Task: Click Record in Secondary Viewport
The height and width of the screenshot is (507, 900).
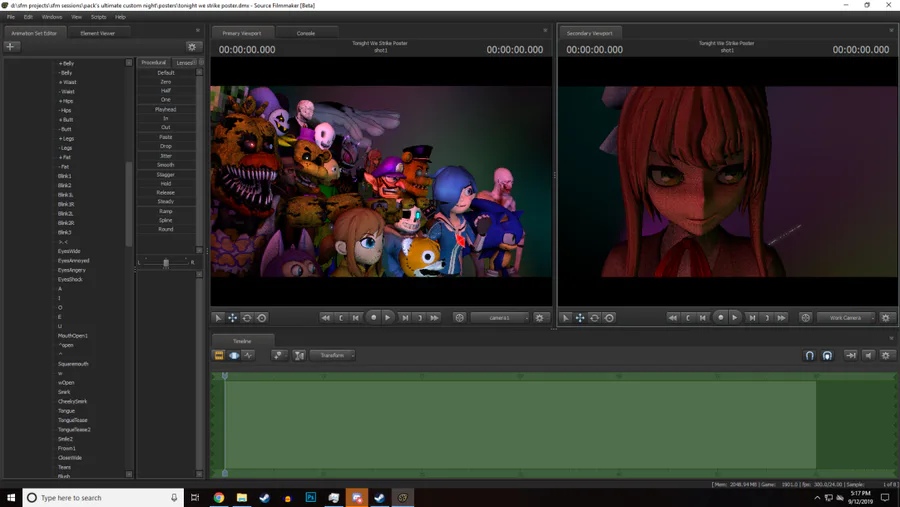Action: [x=720, y=318]
